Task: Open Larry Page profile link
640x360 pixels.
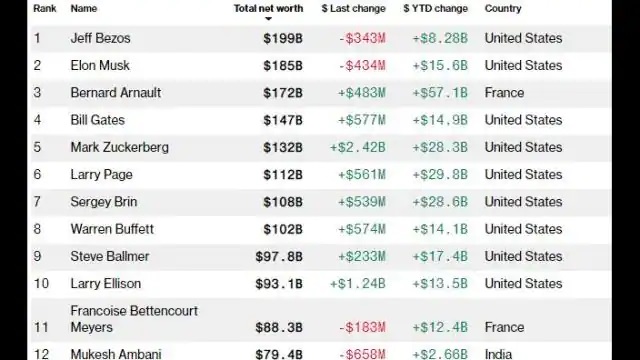Action: coord(102,175)
